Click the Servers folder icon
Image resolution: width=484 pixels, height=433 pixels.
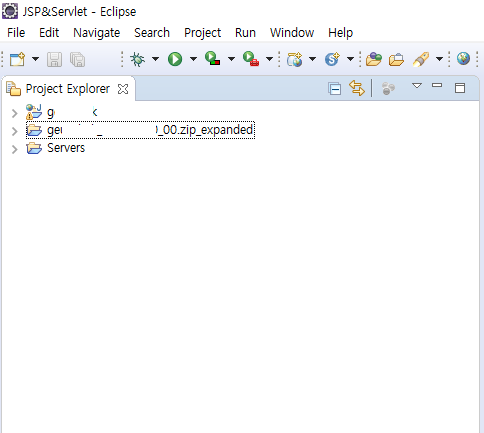pyautogui.click(x=34, y=148)
